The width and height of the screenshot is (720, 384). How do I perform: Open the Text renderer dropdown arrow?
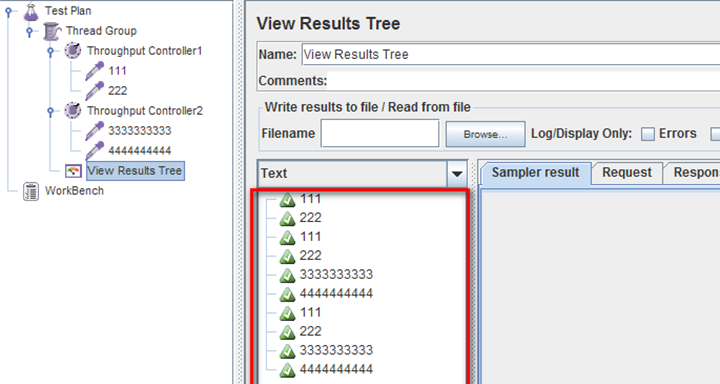(x=457, y=174)
